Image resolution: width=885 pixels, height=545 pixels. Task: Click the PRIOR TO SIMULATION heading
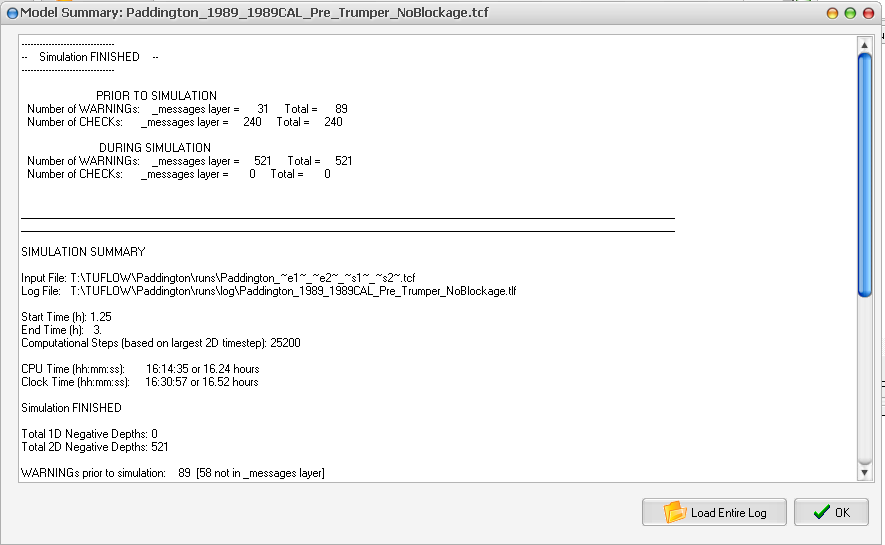tap(156, 96)
